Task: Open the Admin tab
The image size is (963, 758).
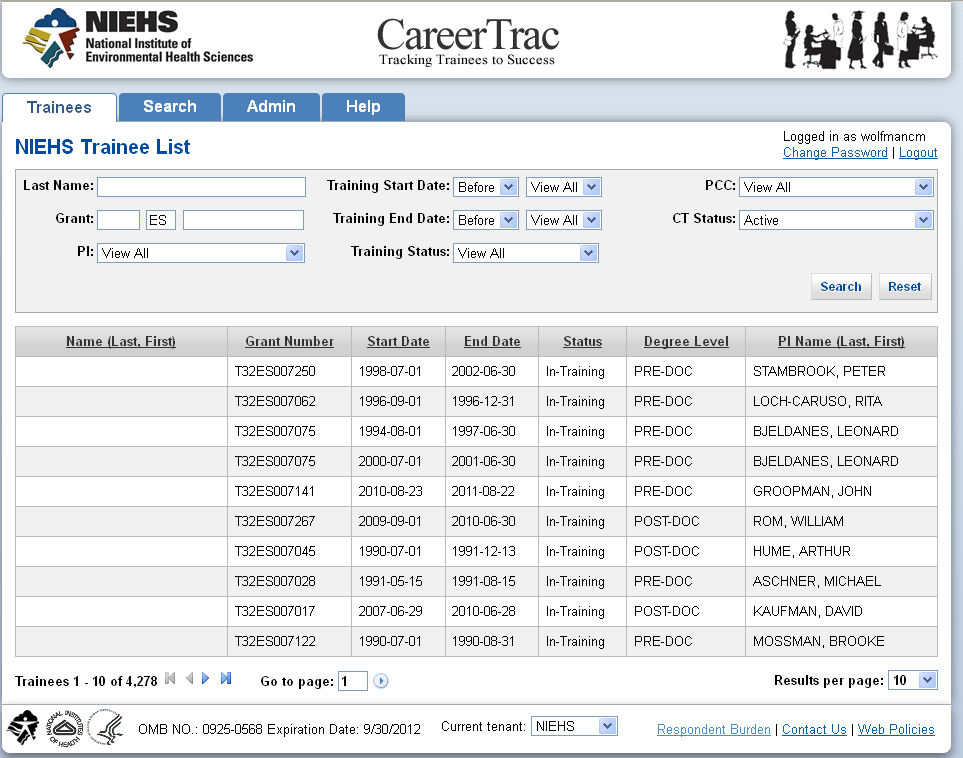Action: tap(271, 107)
